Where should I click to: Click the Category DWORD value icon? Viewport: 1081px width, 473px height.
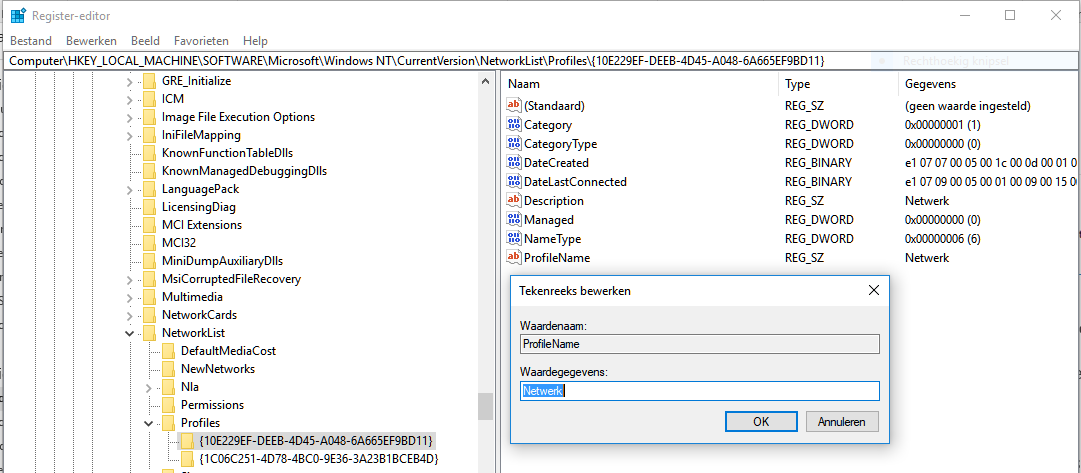tap(515, 125)
